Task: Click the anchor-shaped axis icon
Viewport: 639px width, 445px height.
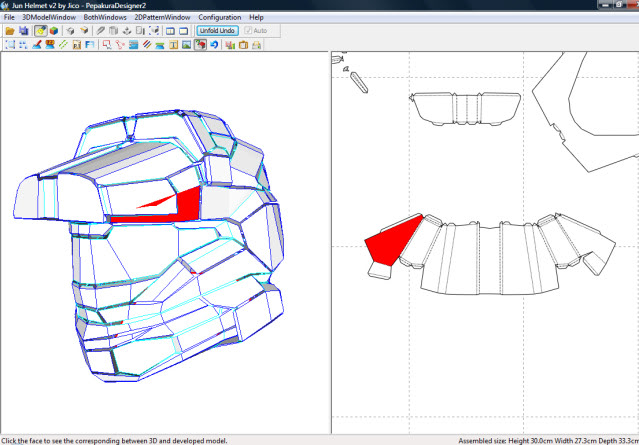Action: (x=127, y=31)
